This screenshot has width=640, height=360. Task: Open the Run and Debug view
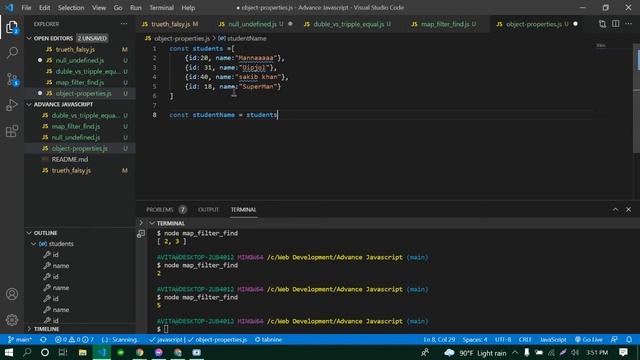tap(12, 105)
